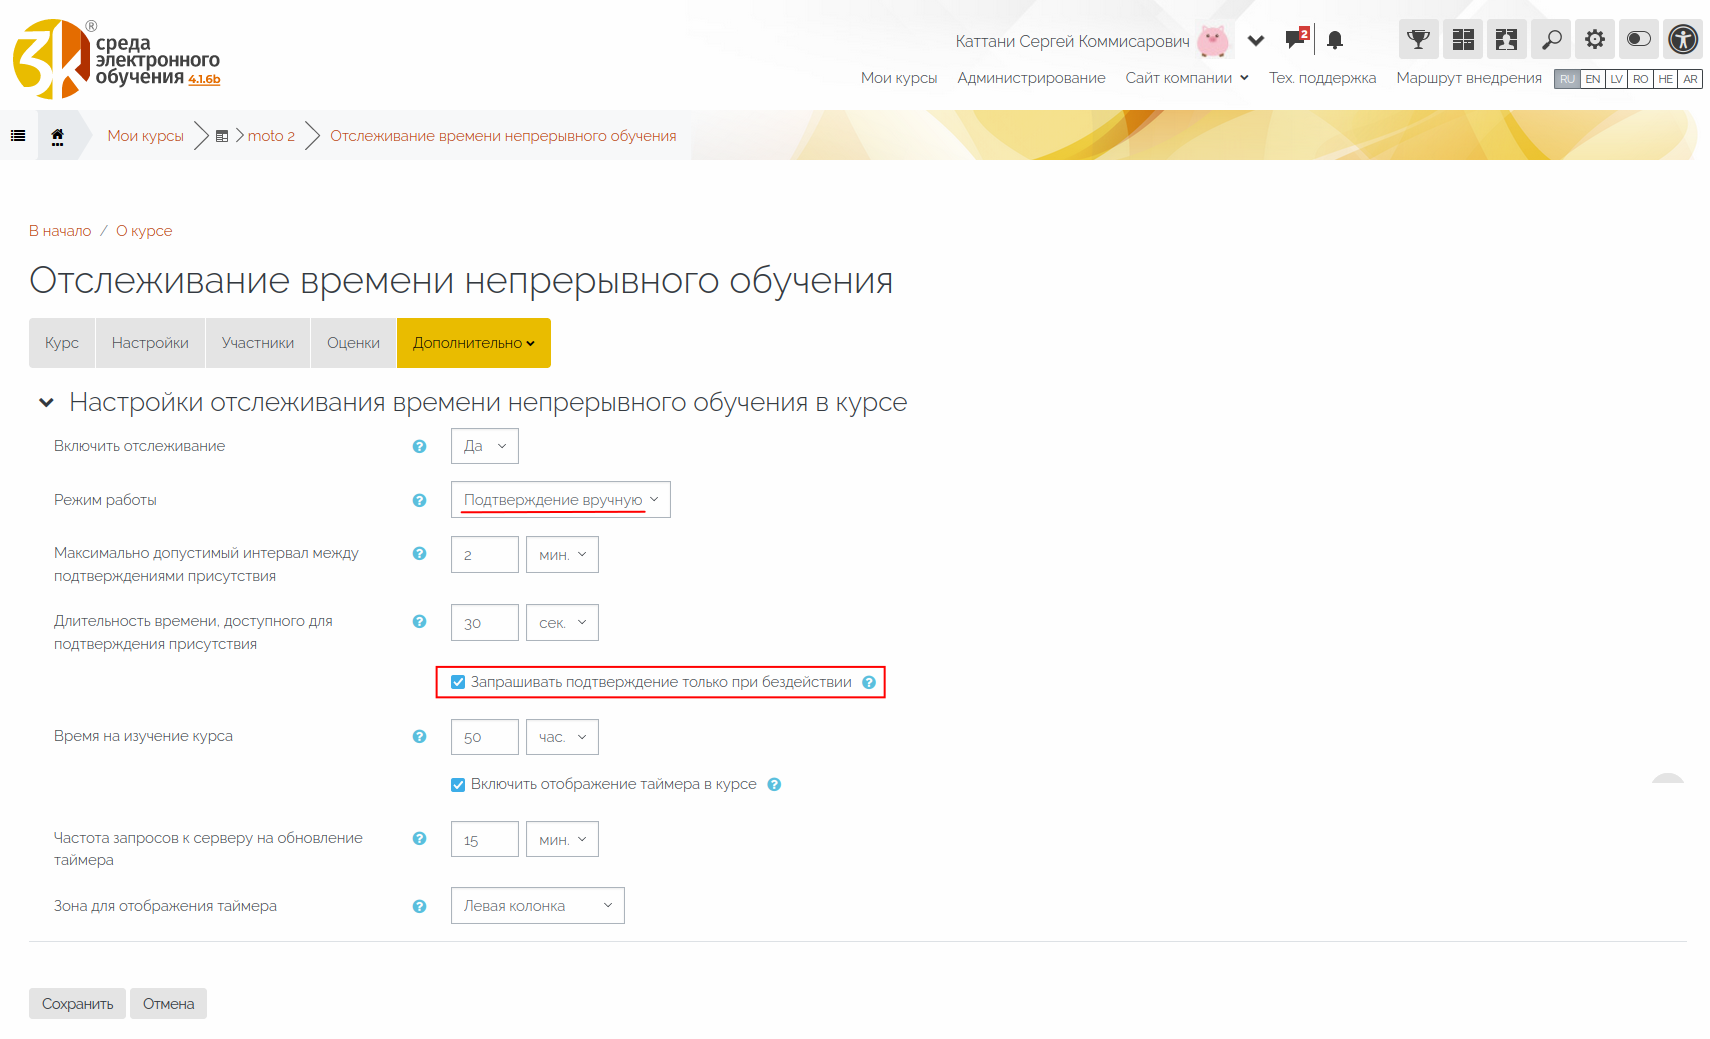1710x1039 pixels.
Task: Open the 'Дополнительно' tab menu
Action: pyautogui.click(x=473, y=343)
